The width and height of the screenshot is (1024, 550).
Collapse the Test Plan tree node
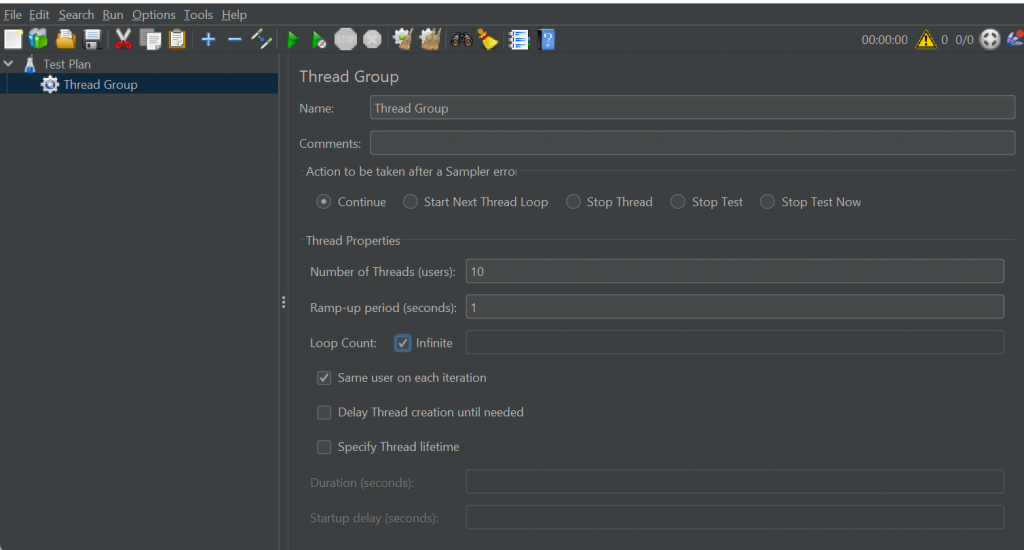(9, 64)
